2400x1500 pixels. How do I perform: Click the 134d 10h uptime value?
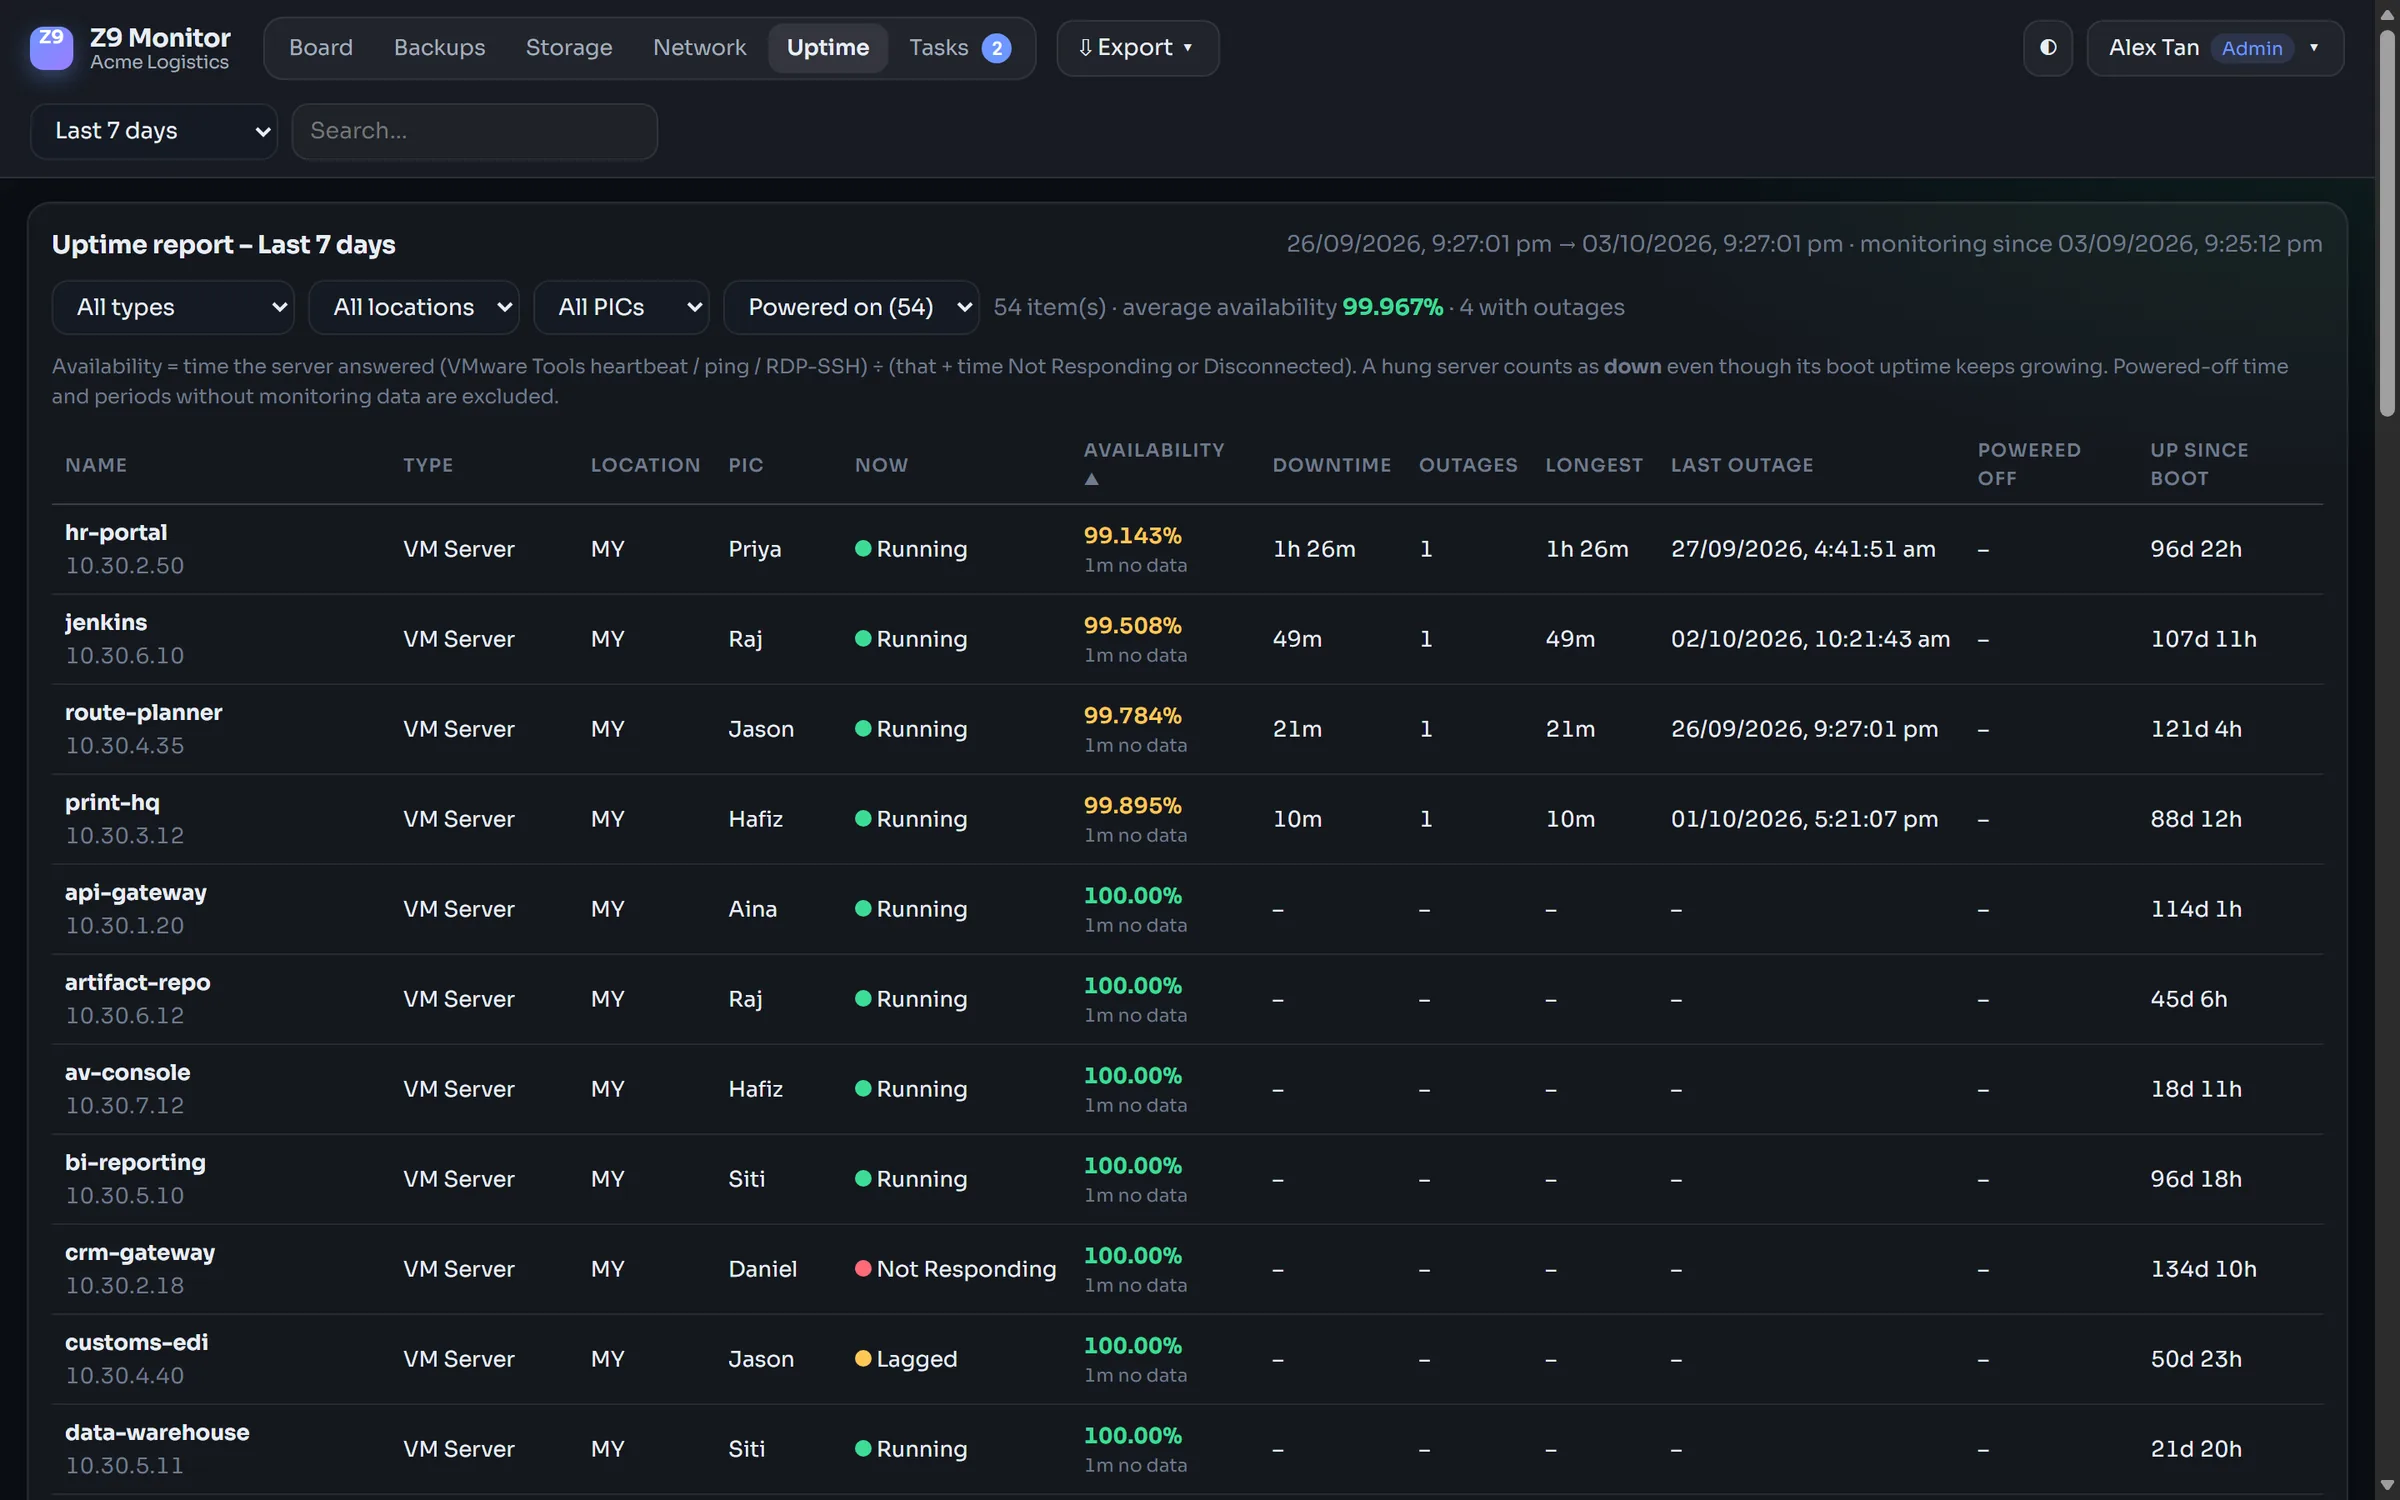click(2203, 1269)
